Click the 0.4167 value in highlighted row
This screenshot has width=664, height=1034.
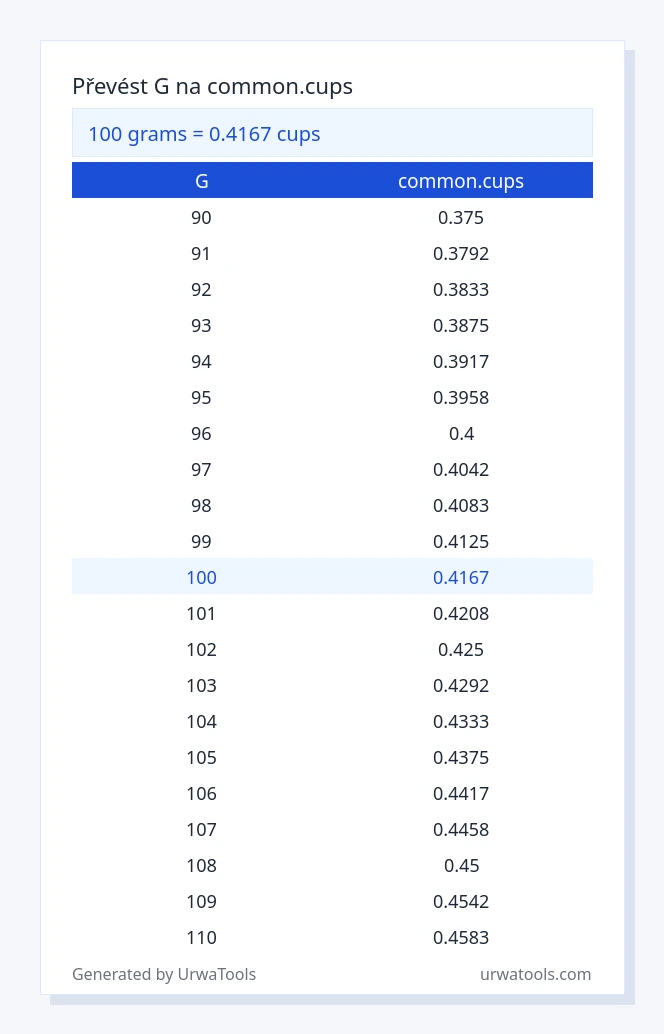(461, 577)
